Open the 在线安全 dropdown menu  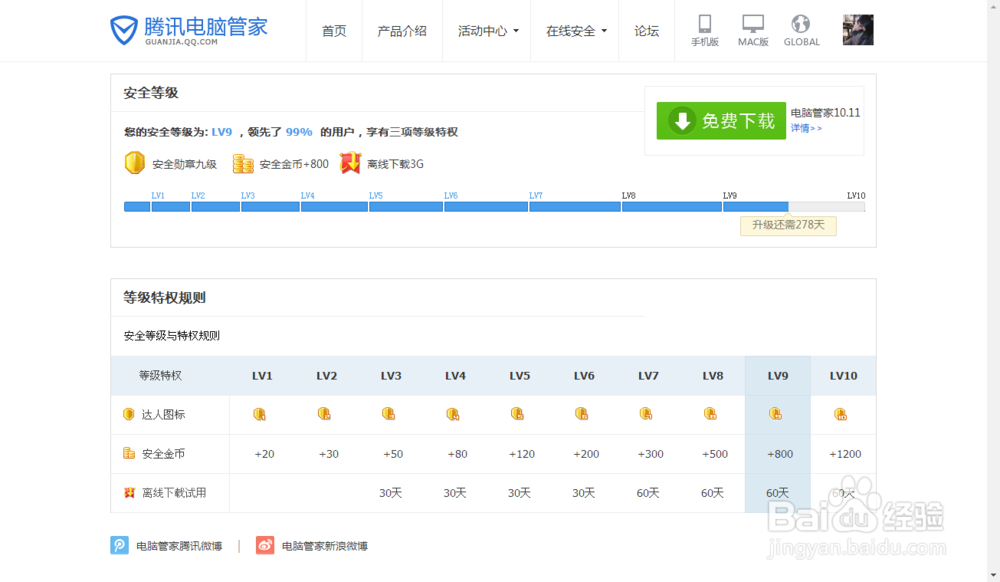pyautogui.click(x=573, y=30)
